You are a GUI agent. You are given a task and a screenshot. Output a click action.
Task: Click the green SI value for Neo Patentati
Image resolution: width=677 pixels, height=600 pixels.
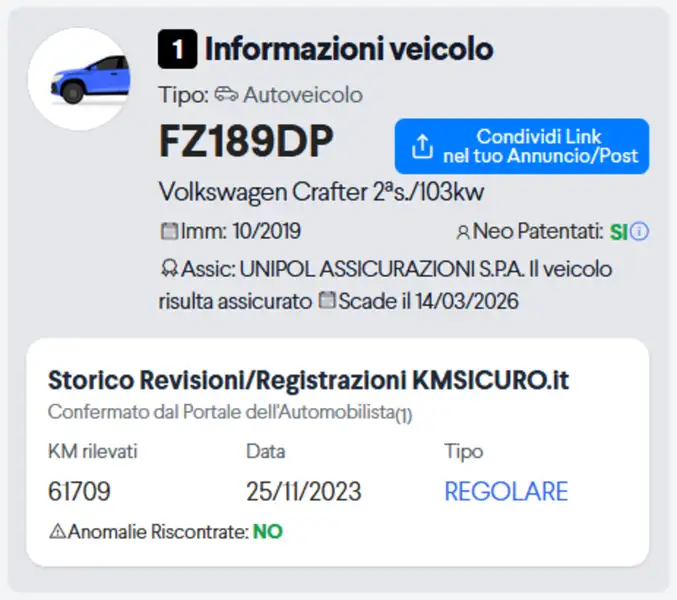(618, 232)
